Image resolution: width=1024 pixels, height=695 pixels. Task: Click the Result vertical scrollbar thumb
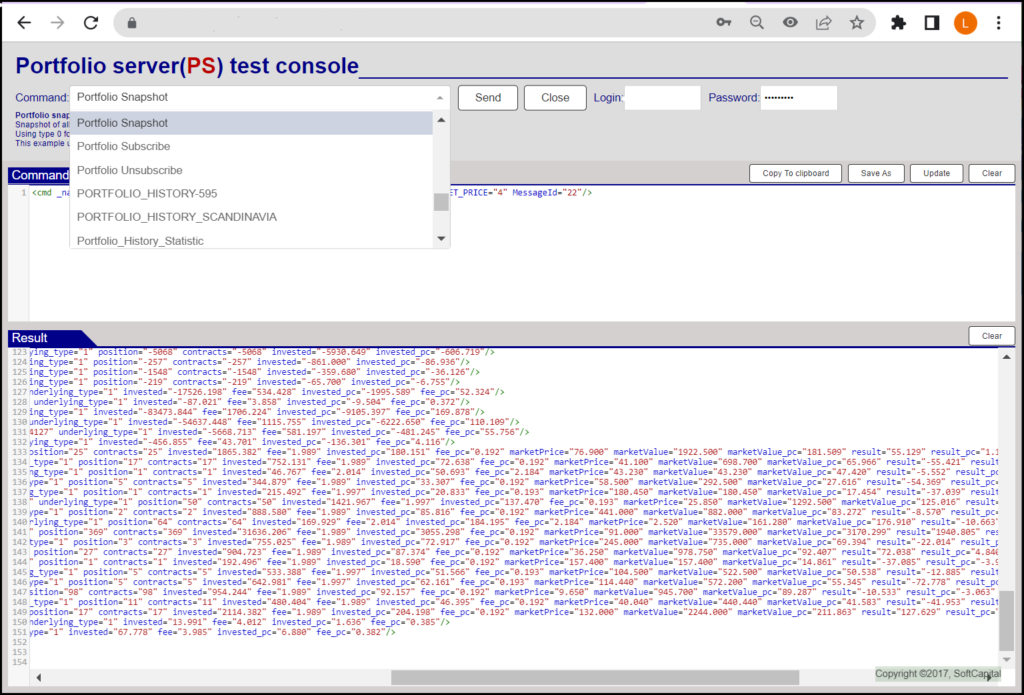click(x=1007, y=621)
